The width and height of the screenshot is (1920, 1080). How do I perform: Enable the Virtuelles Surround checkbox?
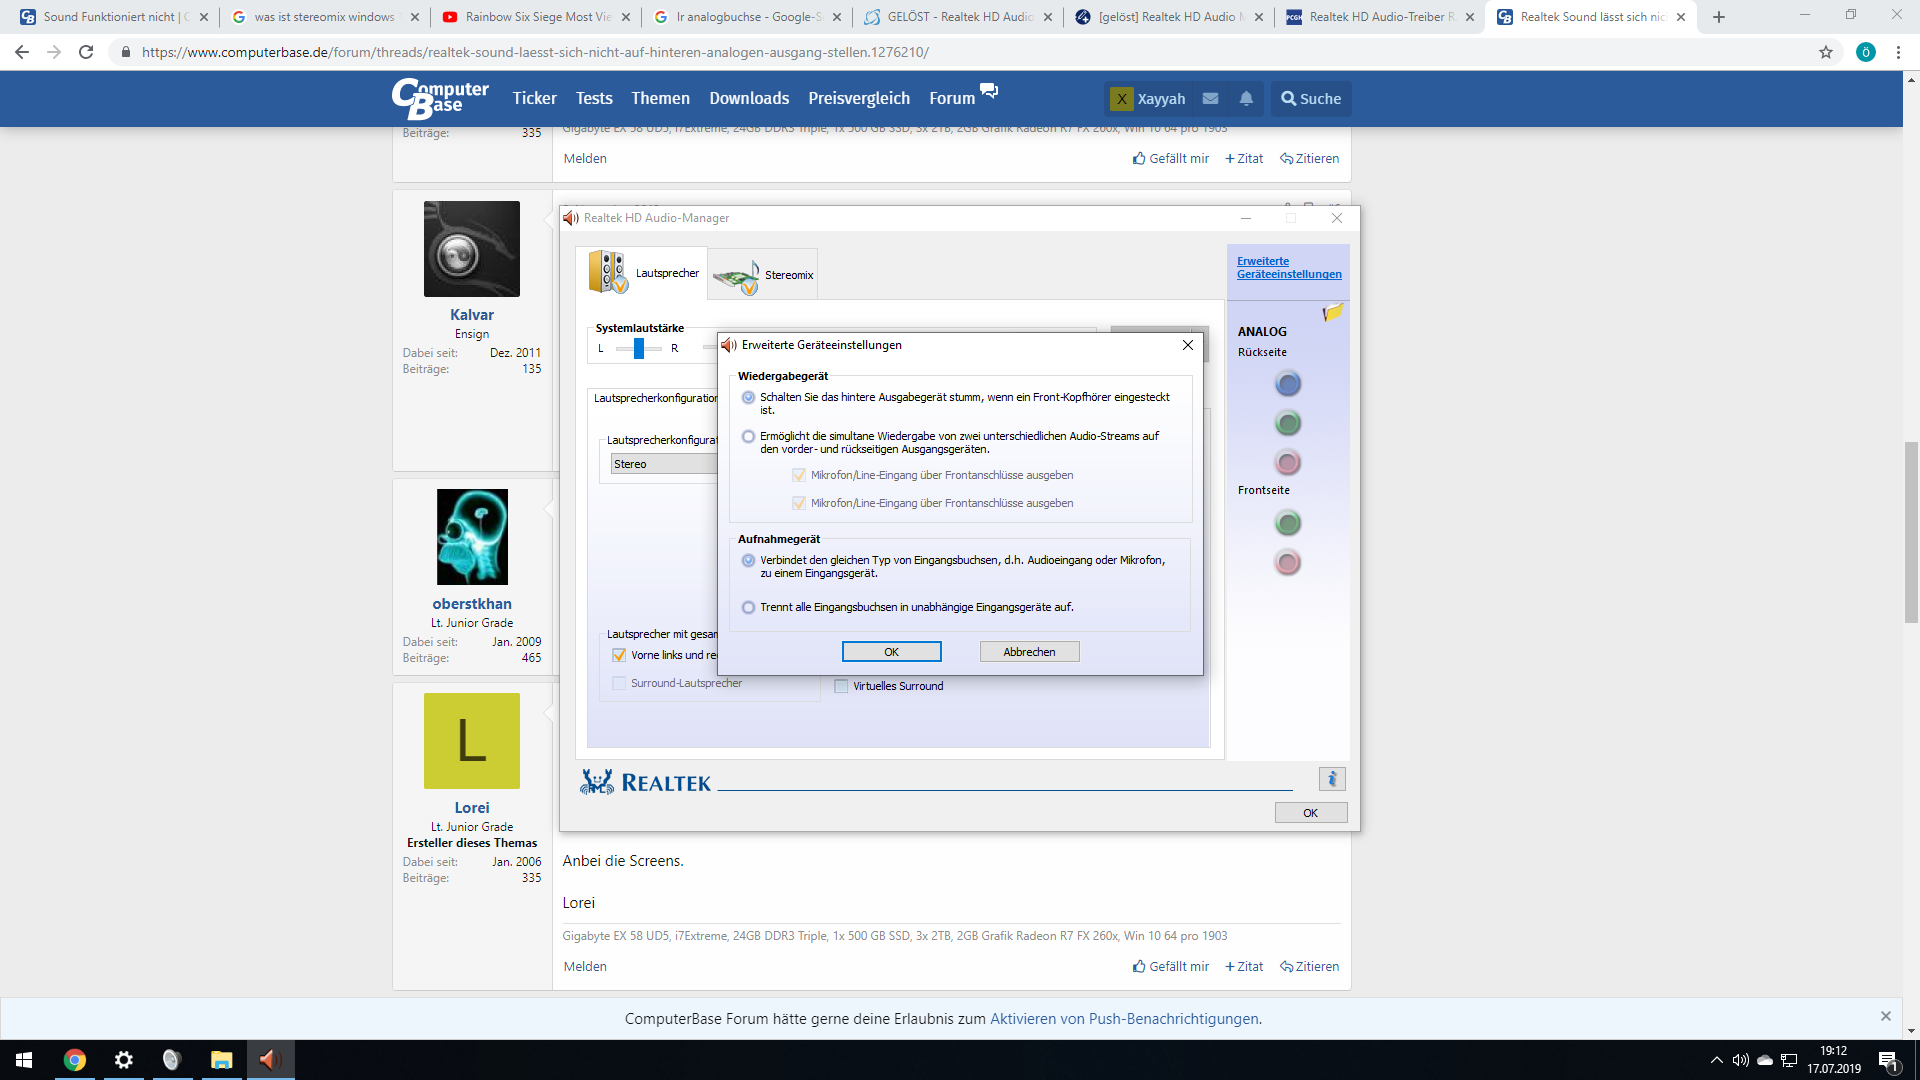841,686
